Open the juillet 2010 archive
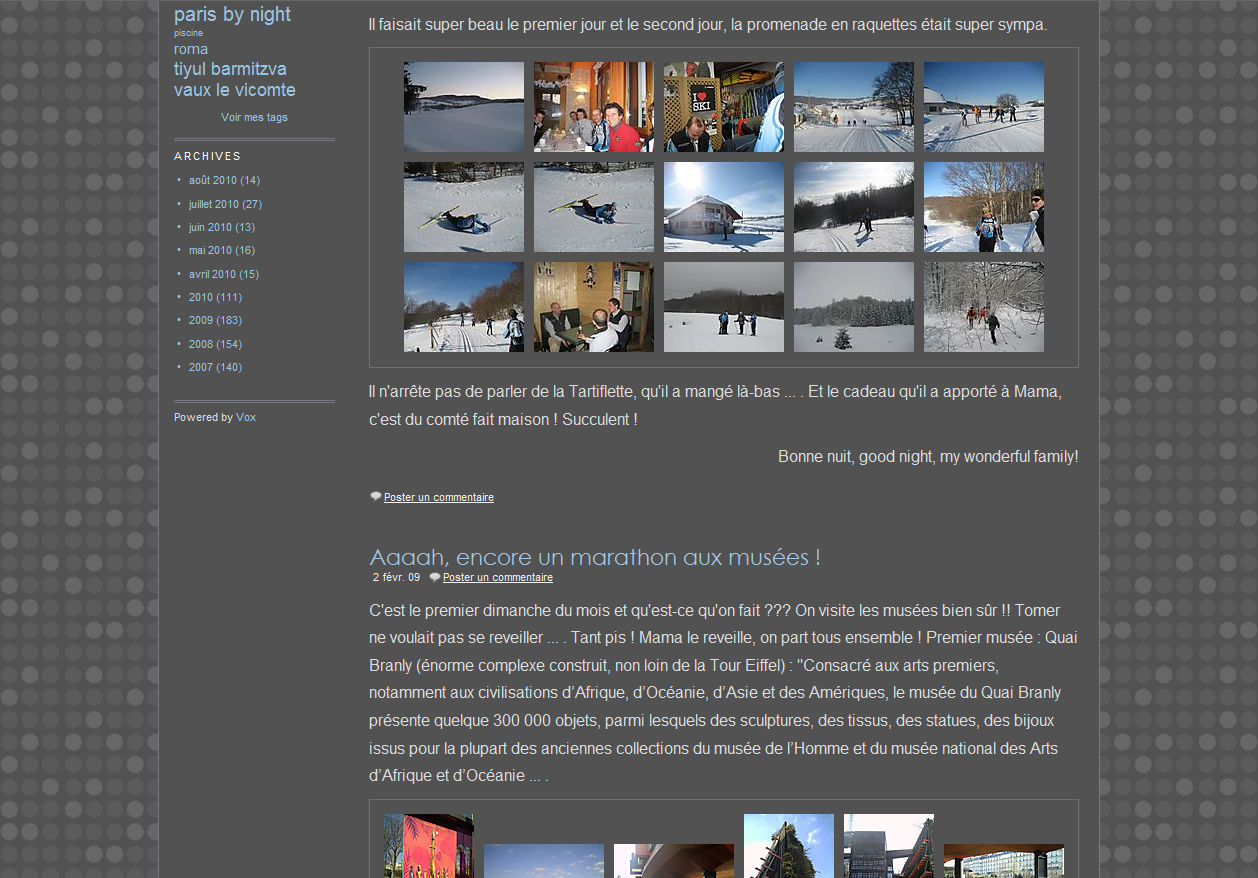 tap(214, 204)
